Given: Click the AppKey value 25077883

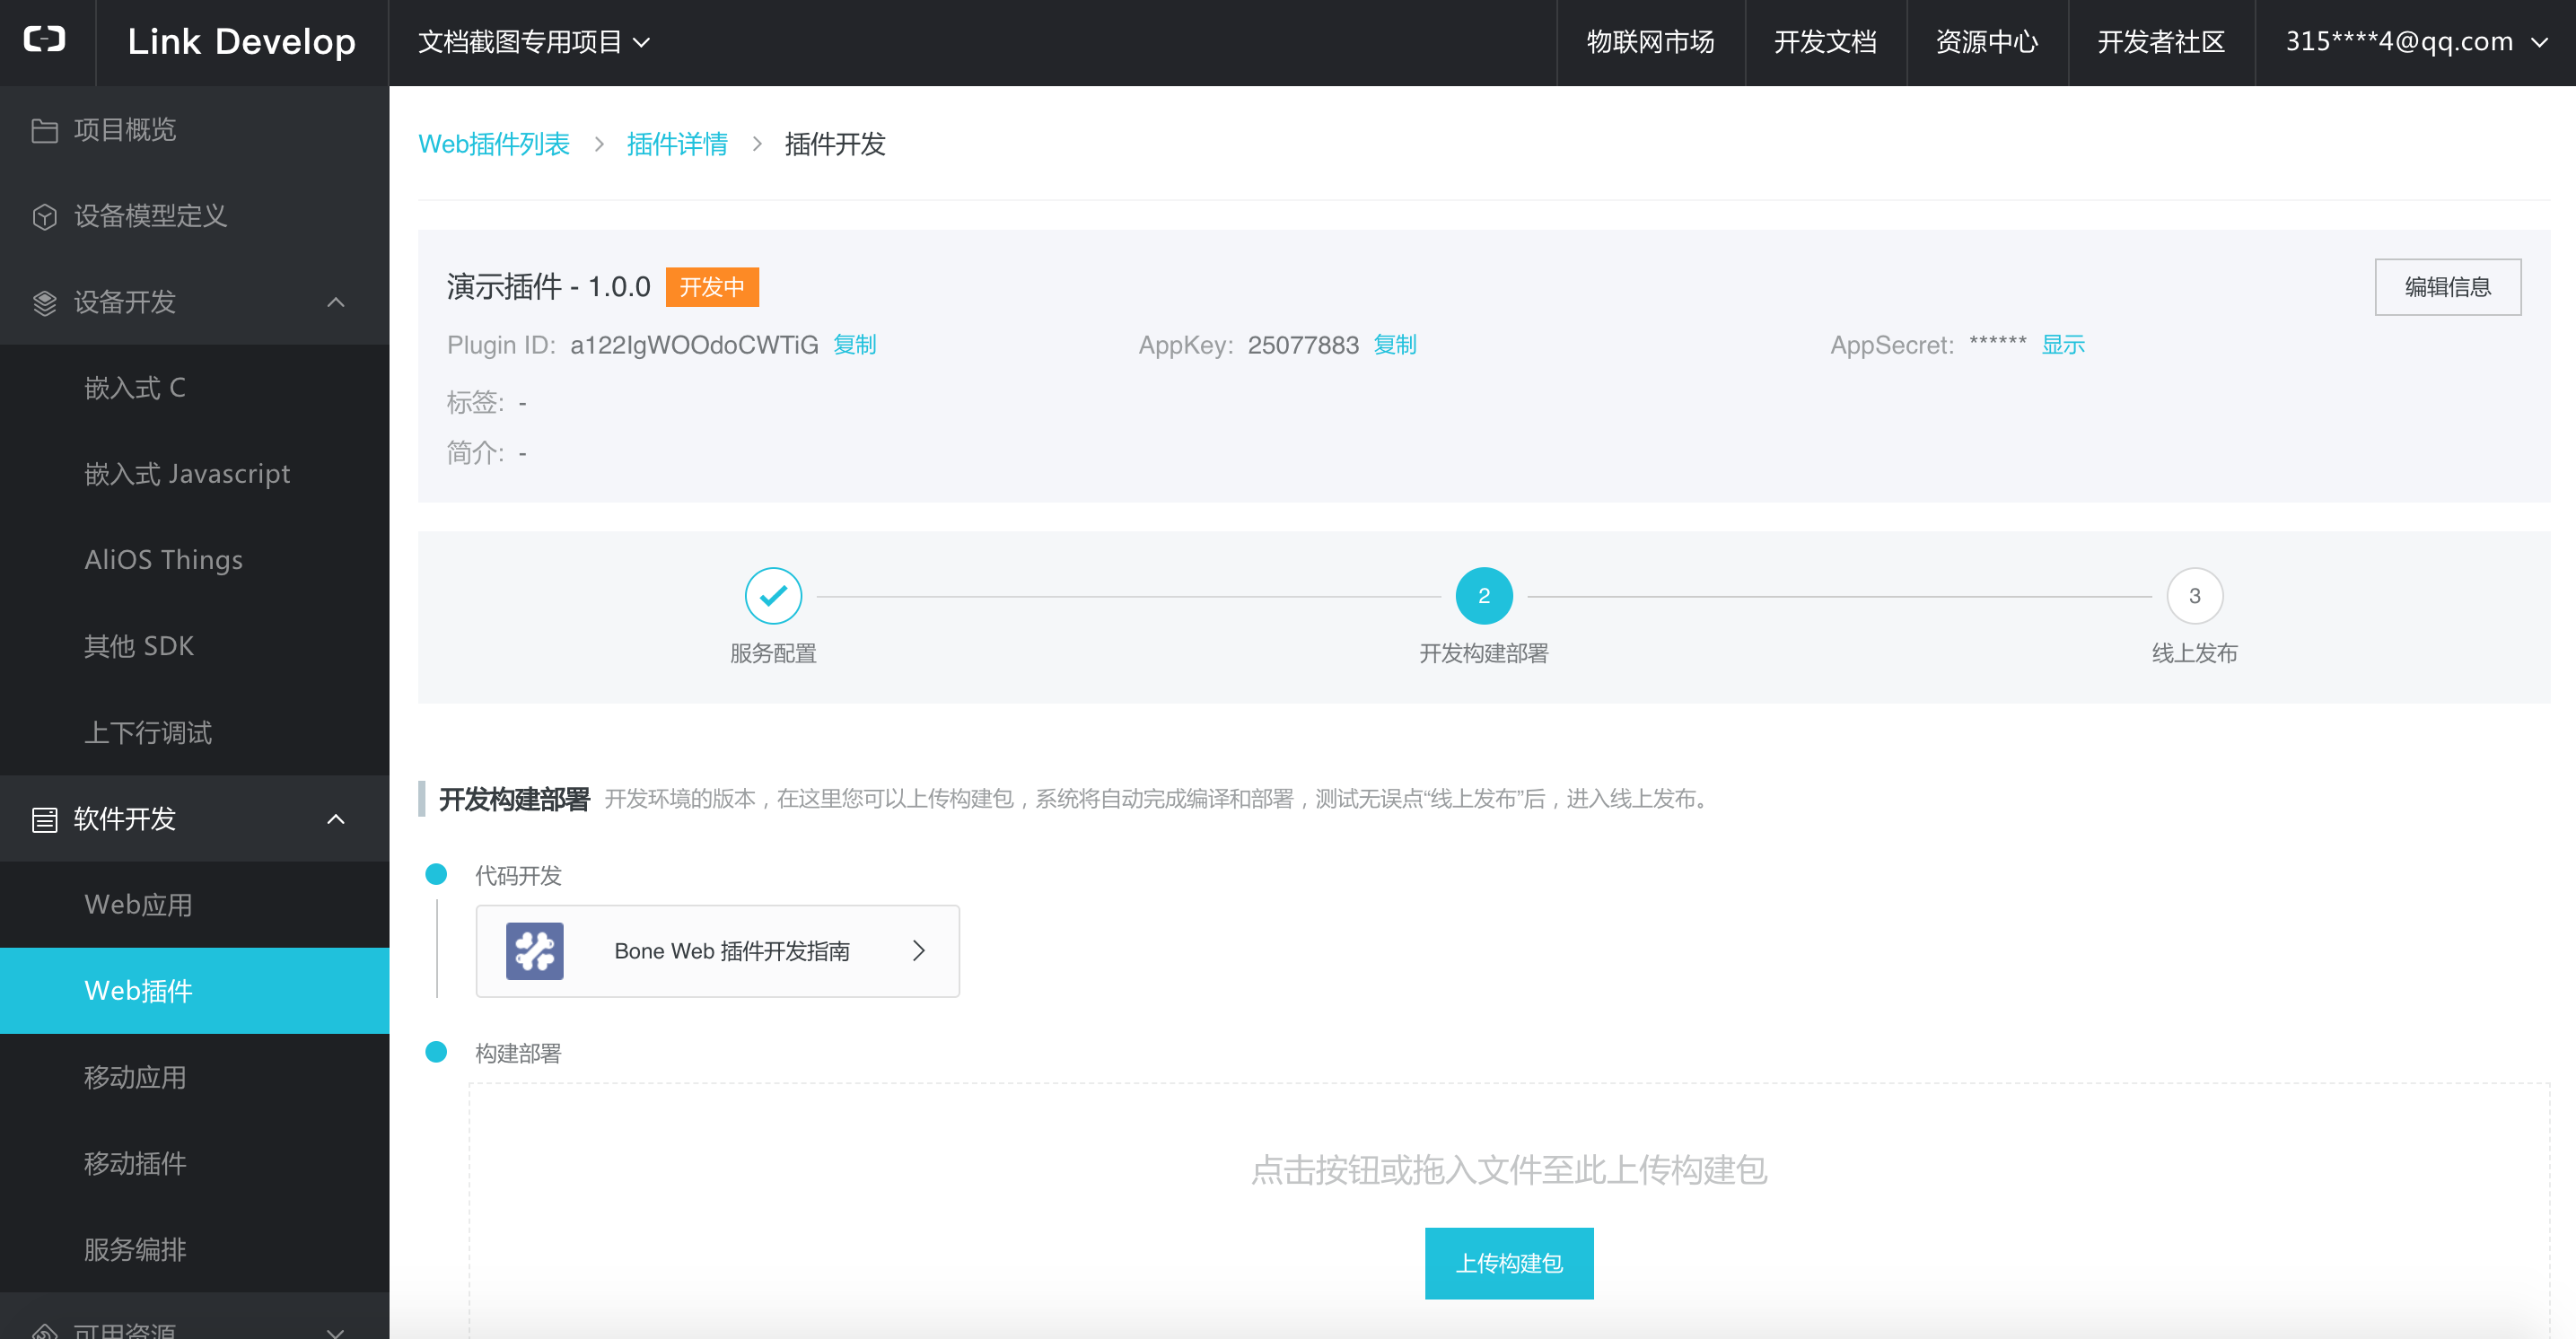Looking at the screenshot, I should click(x=1303, y=345).
